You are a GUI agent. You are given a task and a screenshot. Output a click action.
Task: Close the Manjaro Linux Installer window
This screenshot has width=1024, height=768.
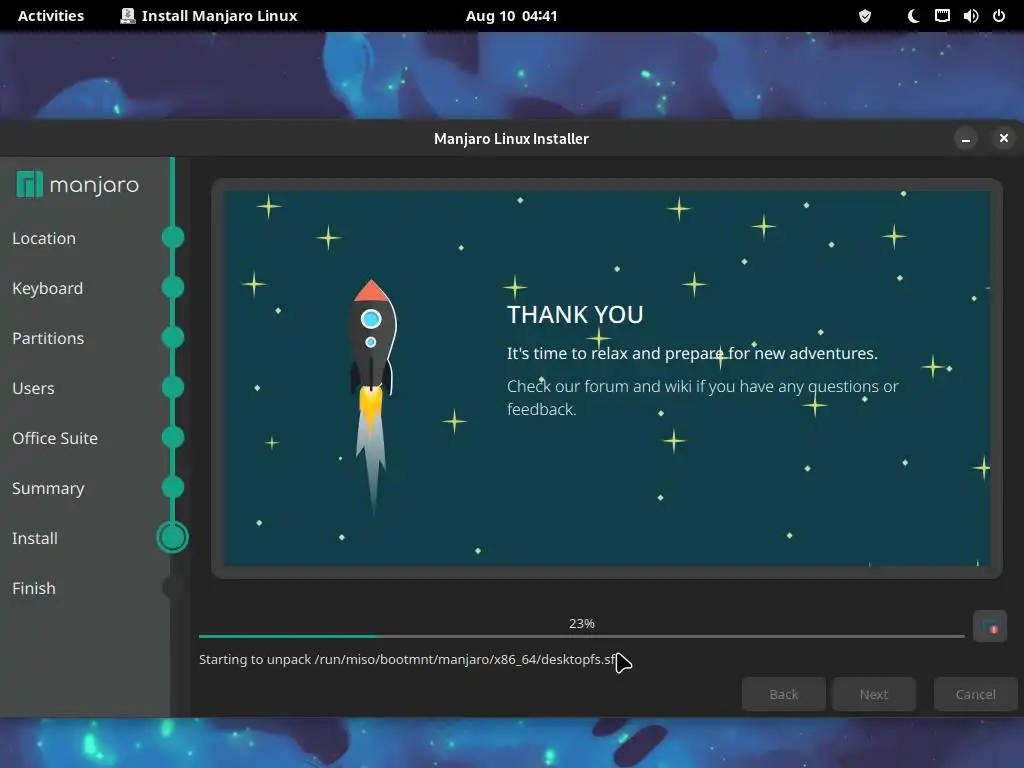[1004, 138]
